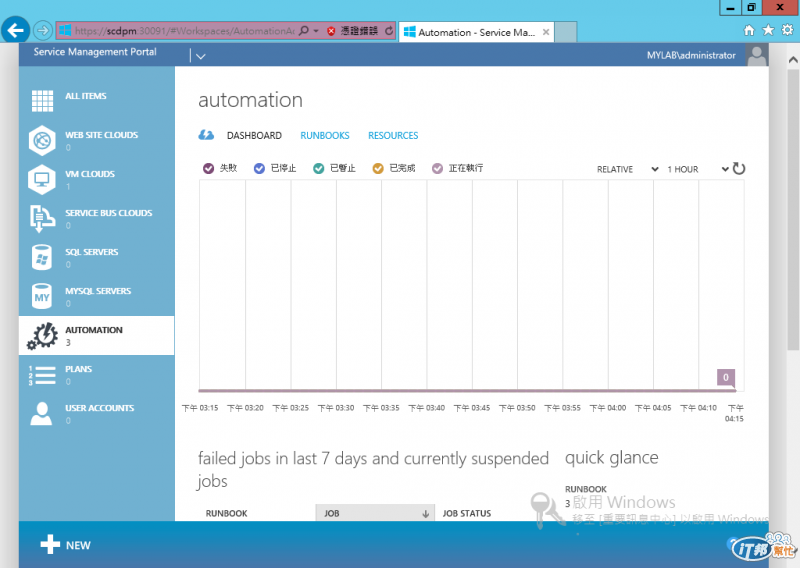Click the NEW button label
Screen dimensions: 800x568
click(x=78, y=545)
